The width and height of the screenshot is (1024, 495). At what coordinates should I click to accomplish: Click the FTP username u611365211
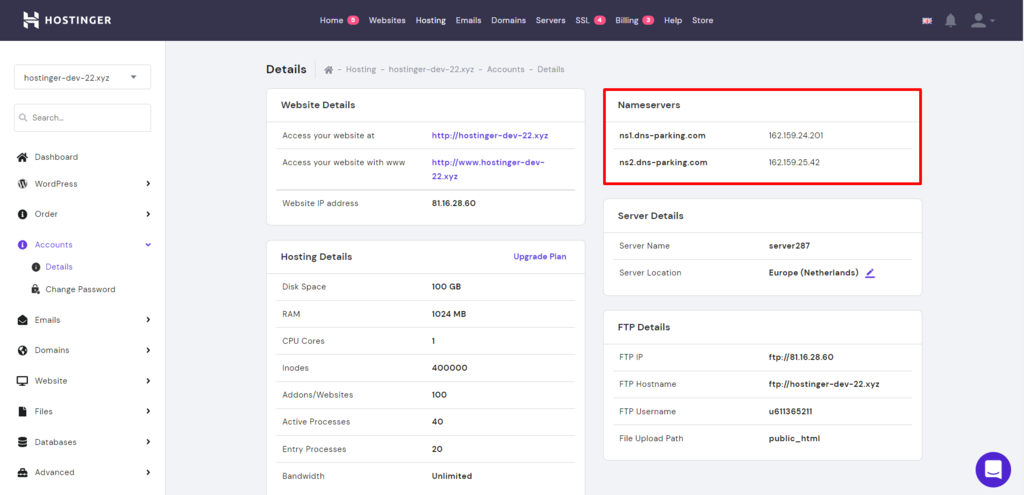click(791, 411)
